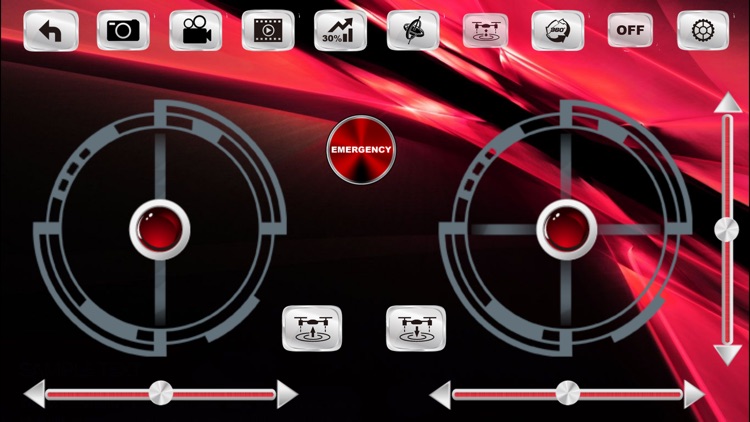Image resolution: width=750 pixels, height=422 pixels.
Task: Open the settings gear
Action: pos(703,31)
